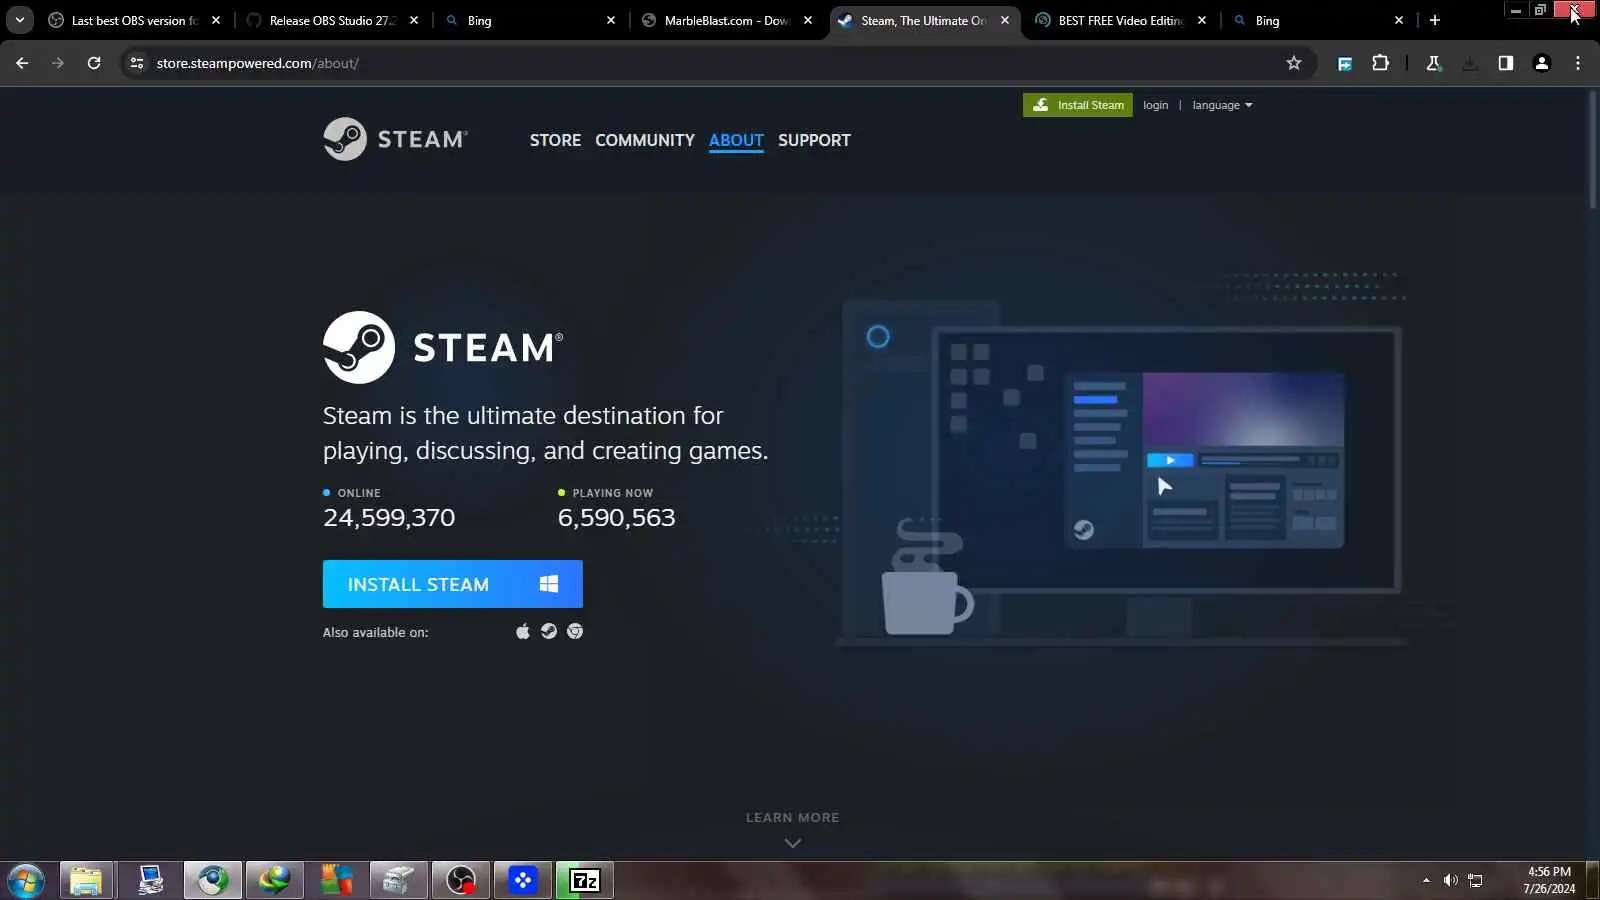Viewport: 1600px width, 900px height.
Task: Switch to the MarbleBlast.com tab
Action: pyautogui.click(x=726, y=20)
